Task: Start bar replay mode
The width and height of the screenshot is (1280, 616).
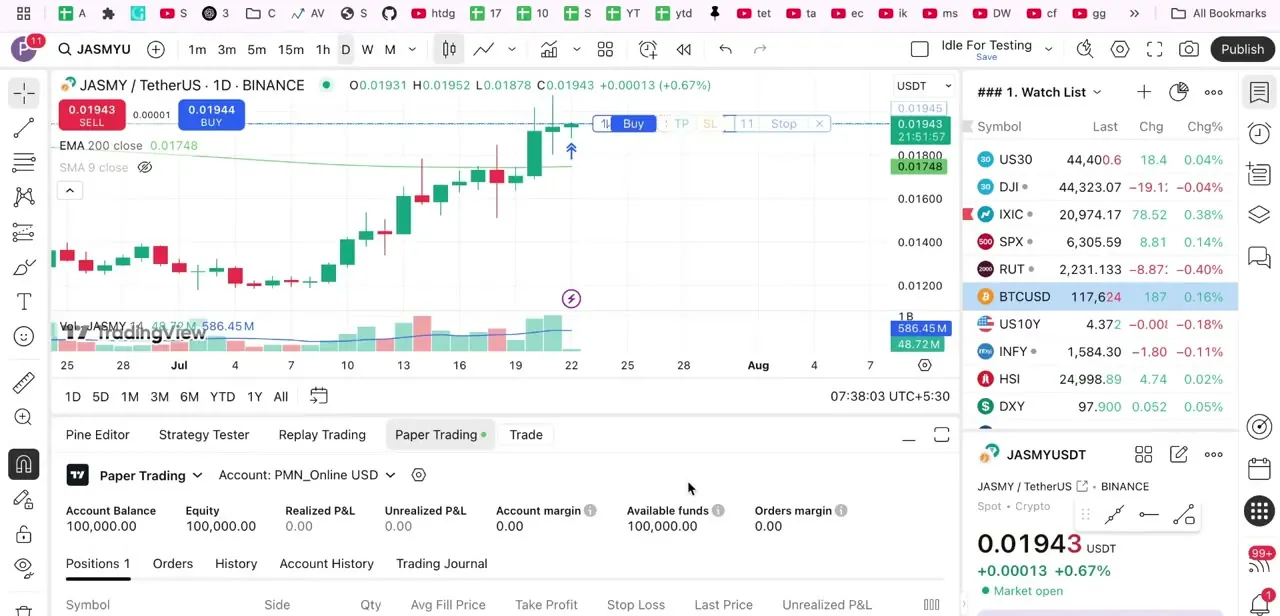Action: point(684,49)
